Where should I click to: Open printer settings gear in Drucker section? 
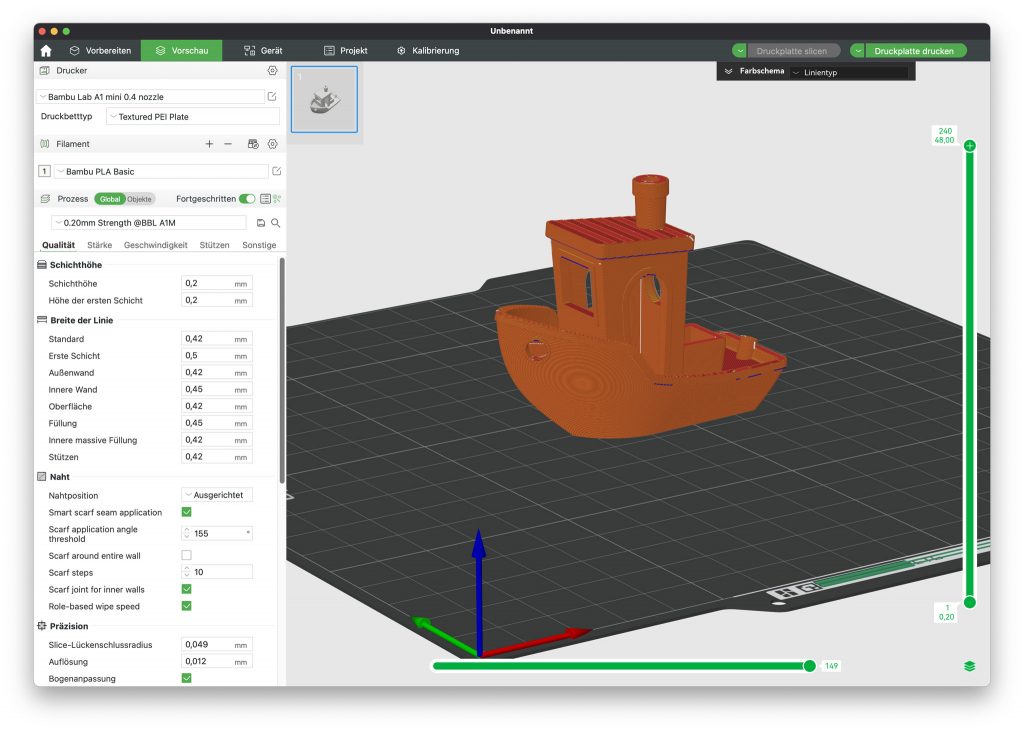(x=272, y=71)
